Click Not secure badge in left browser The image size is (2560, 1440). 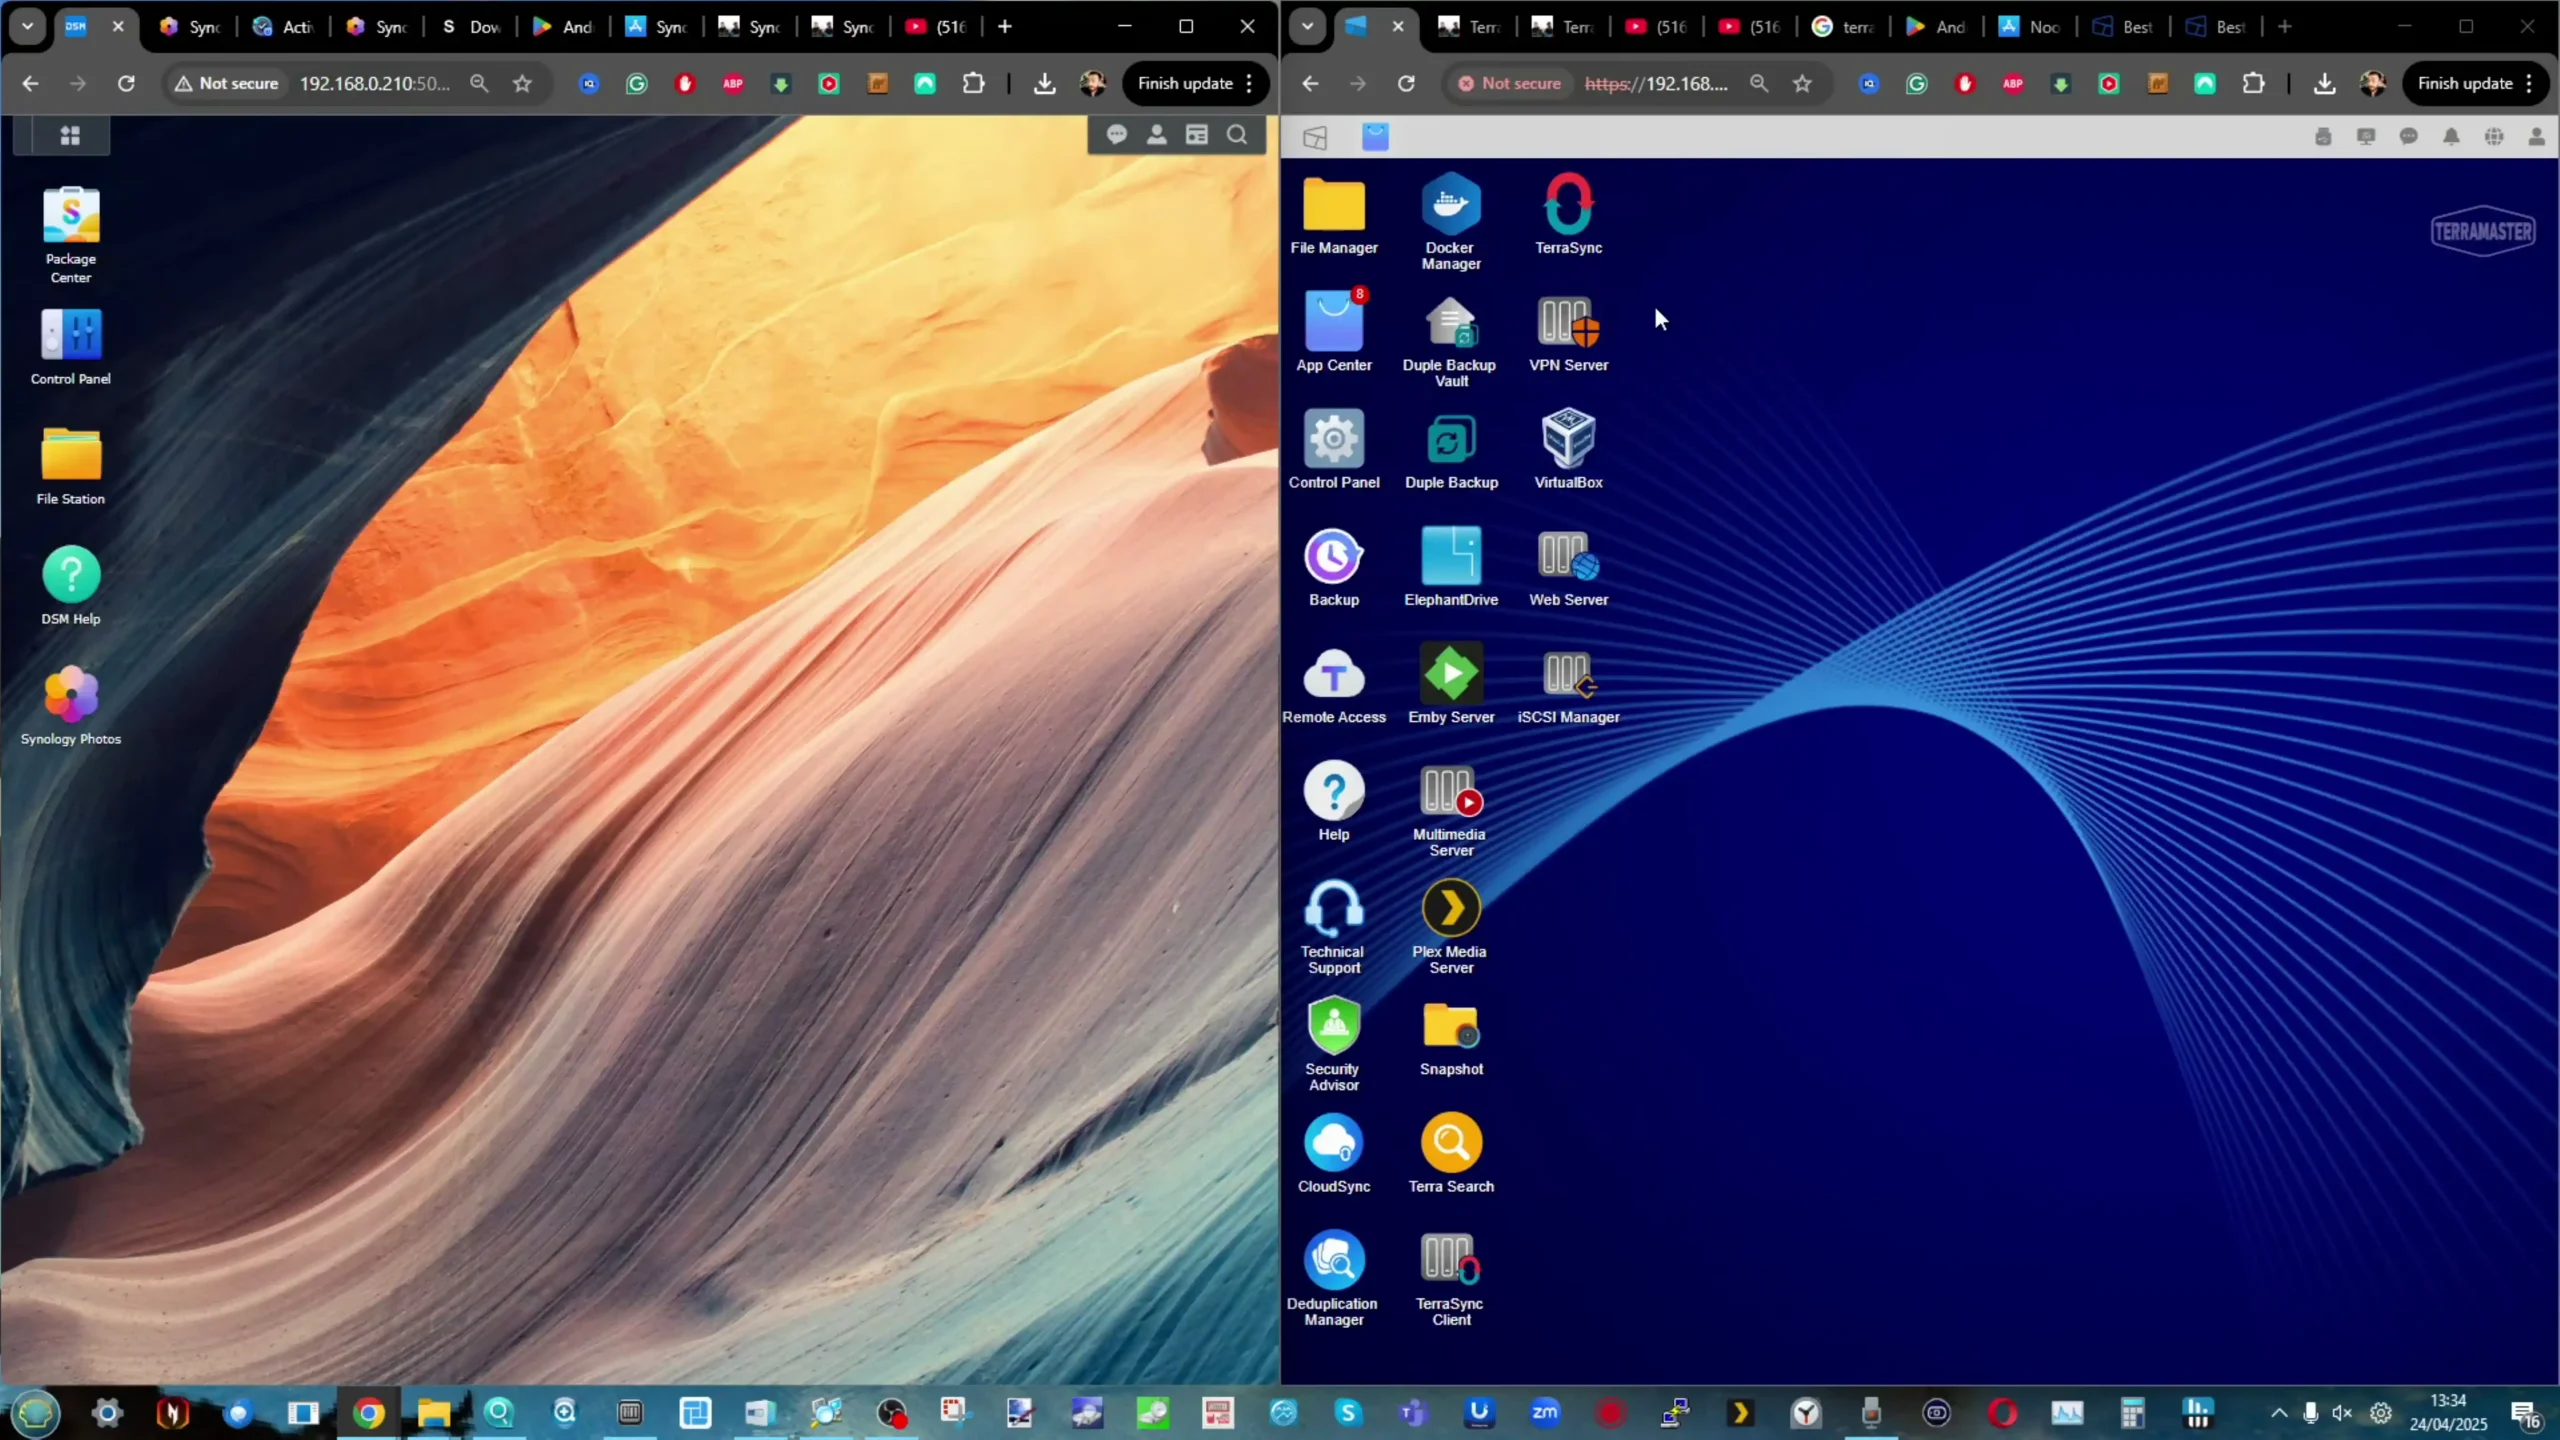coord(227,83)
